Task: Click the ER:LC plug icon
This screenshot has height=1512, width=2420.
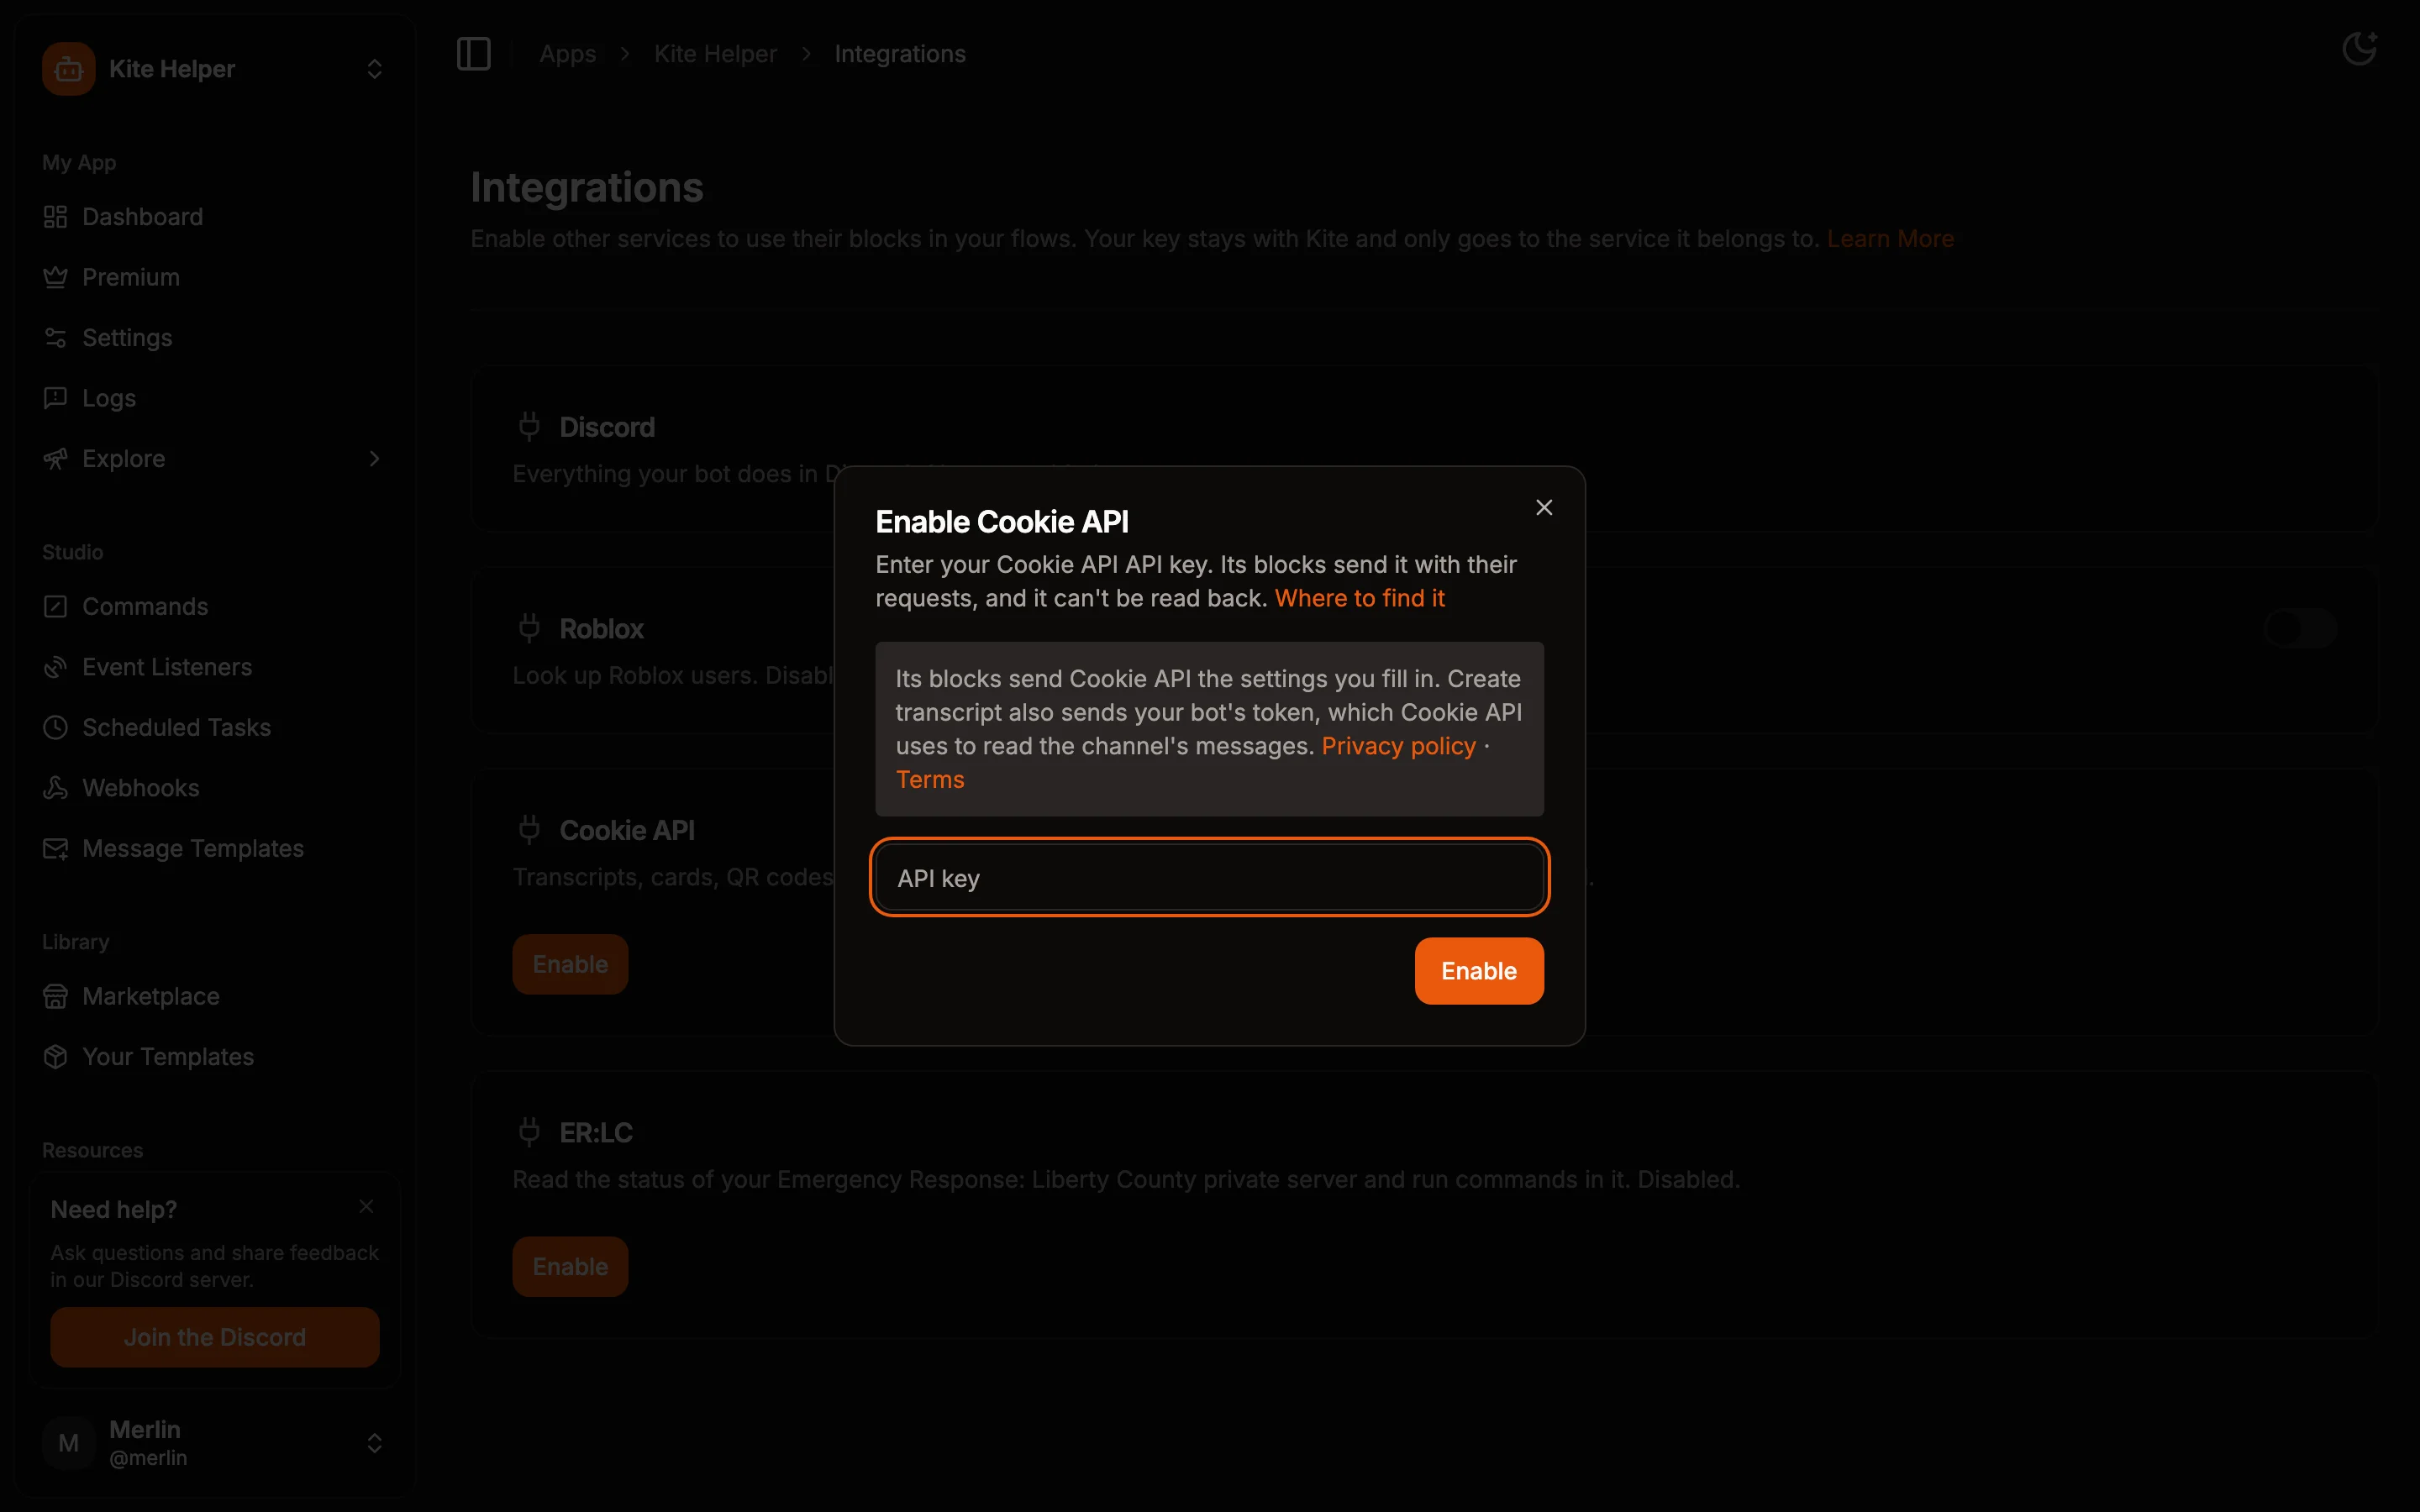Action: (x=529, y=1132)
